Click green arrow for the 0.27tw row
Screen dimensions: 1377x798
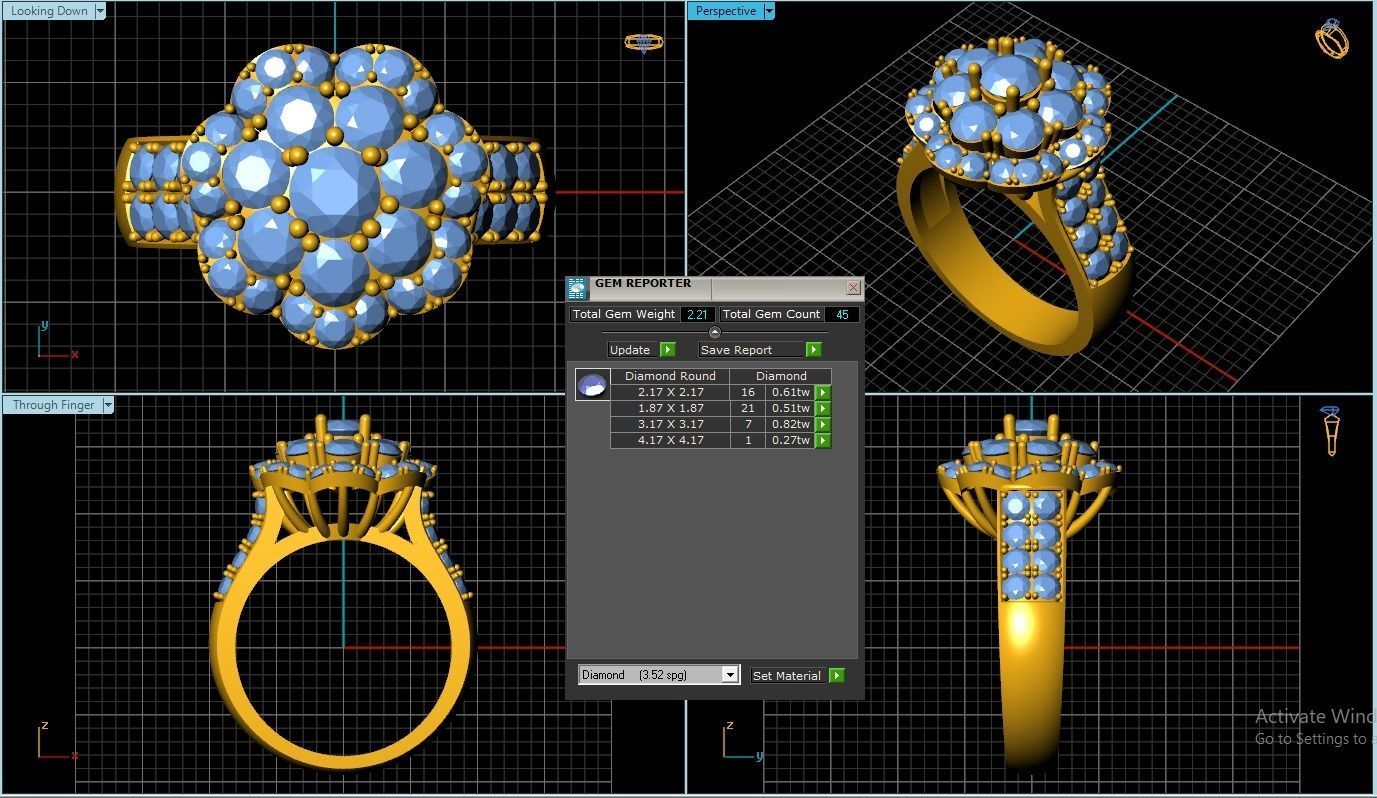point(823,441)
